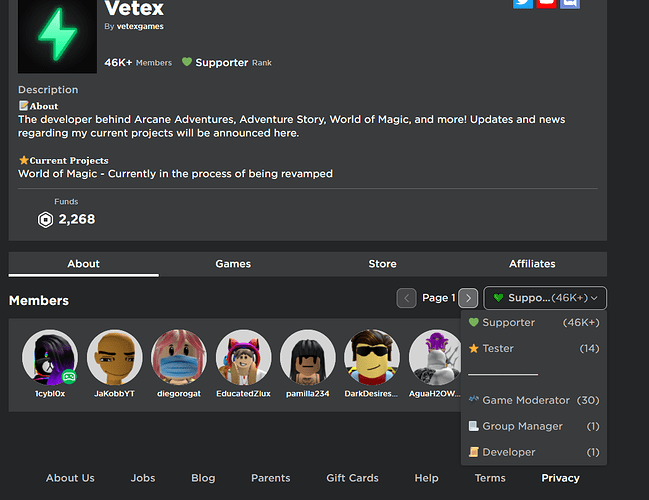Open the Discord social link icon

click(569, 2)
